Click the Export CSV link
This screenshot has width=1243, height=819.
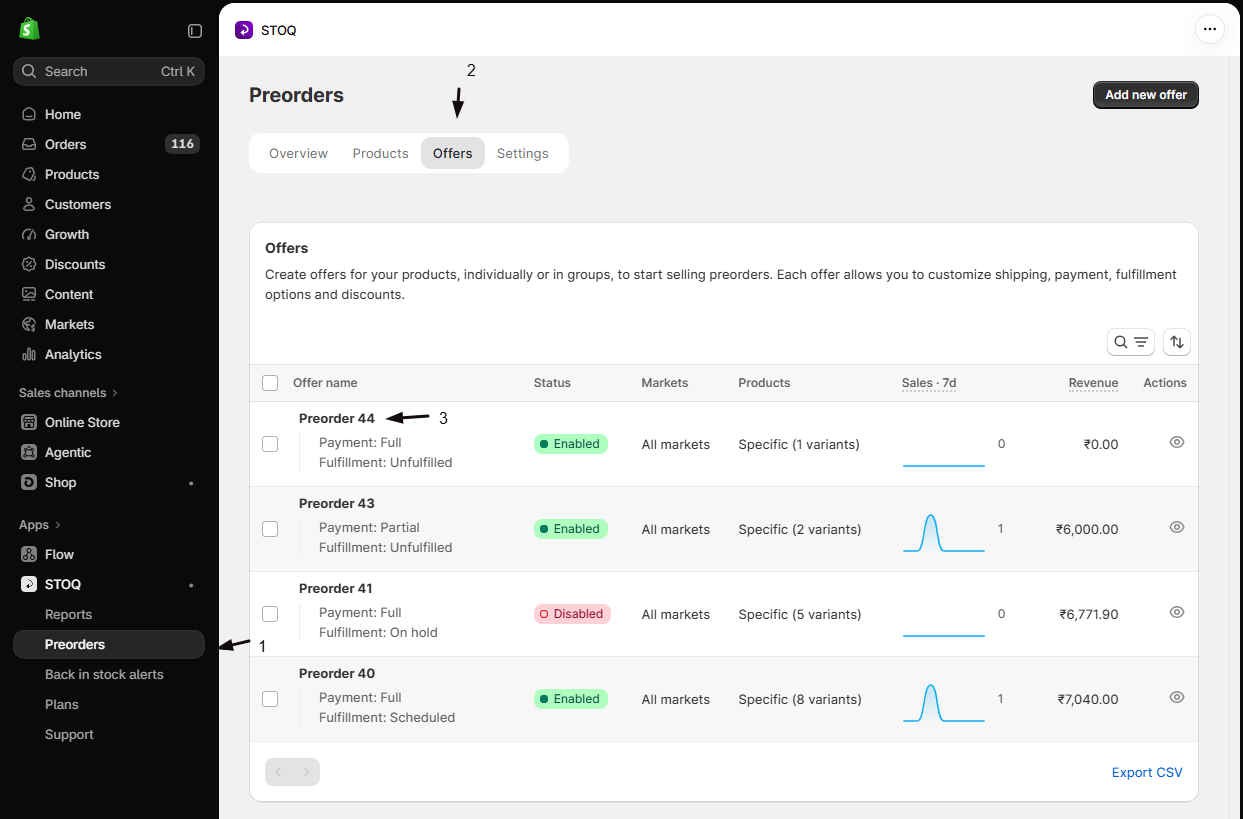1147,772
